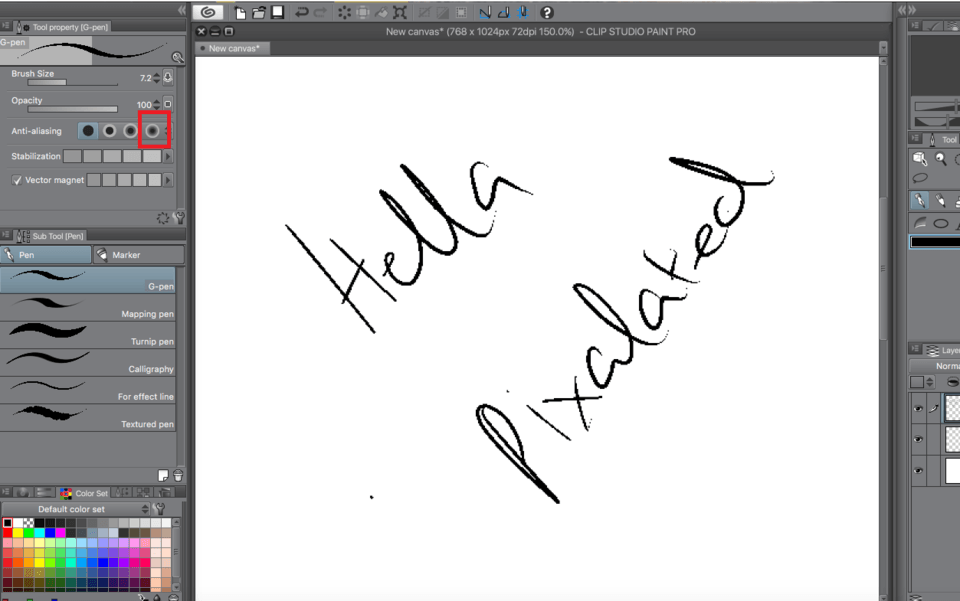
Task: Select the no anti-aliasing option
Action: 88,131
